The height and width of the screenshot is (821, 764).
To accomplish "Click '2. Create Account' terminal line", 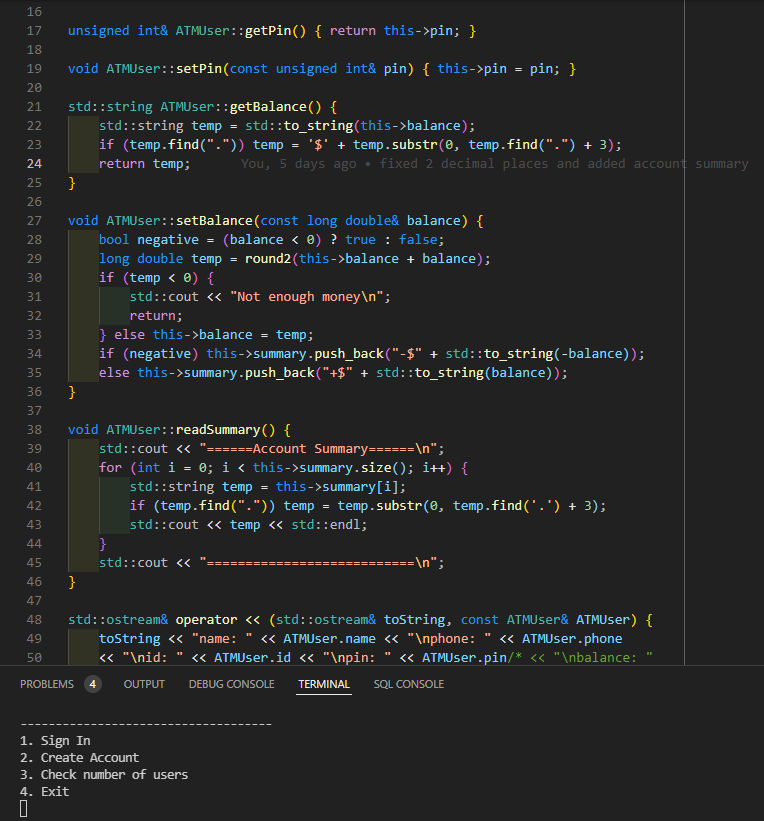I will (x=80, y=758).
